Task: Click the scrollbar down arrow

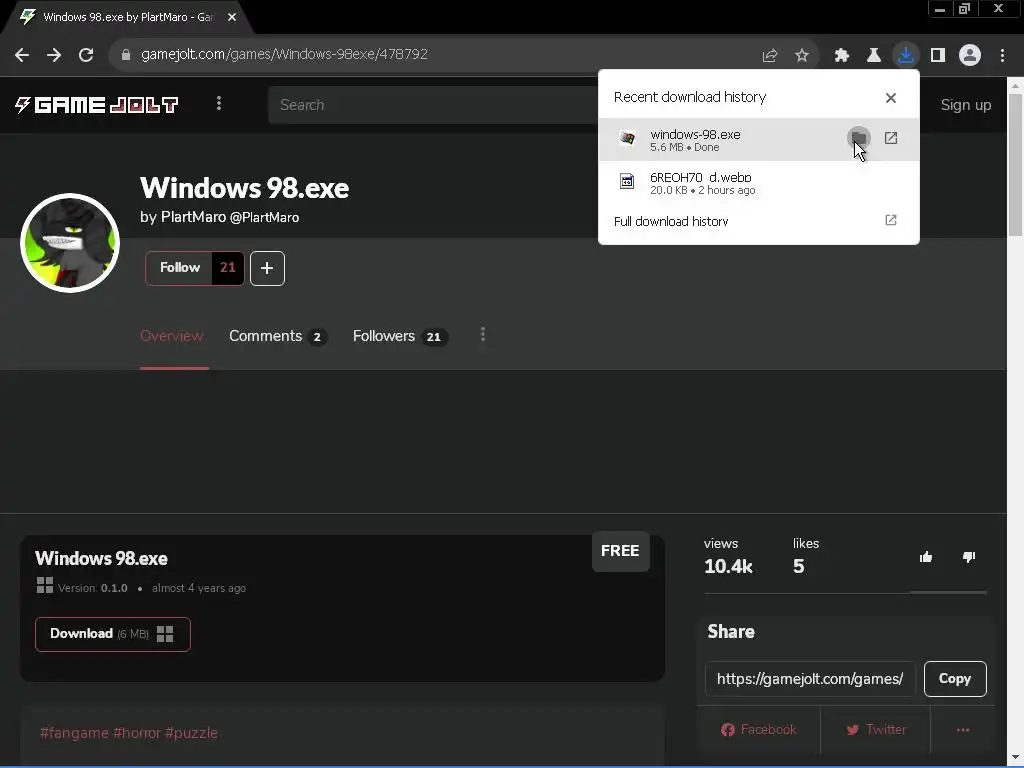Action: pyautogui.click(x=1016, y=758)
